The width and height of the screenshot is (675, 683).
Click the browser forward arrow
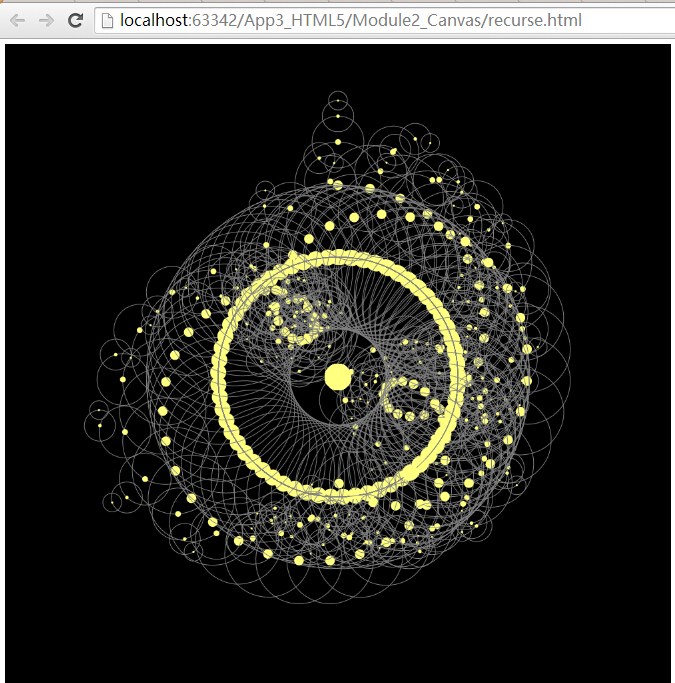point(46,20)
